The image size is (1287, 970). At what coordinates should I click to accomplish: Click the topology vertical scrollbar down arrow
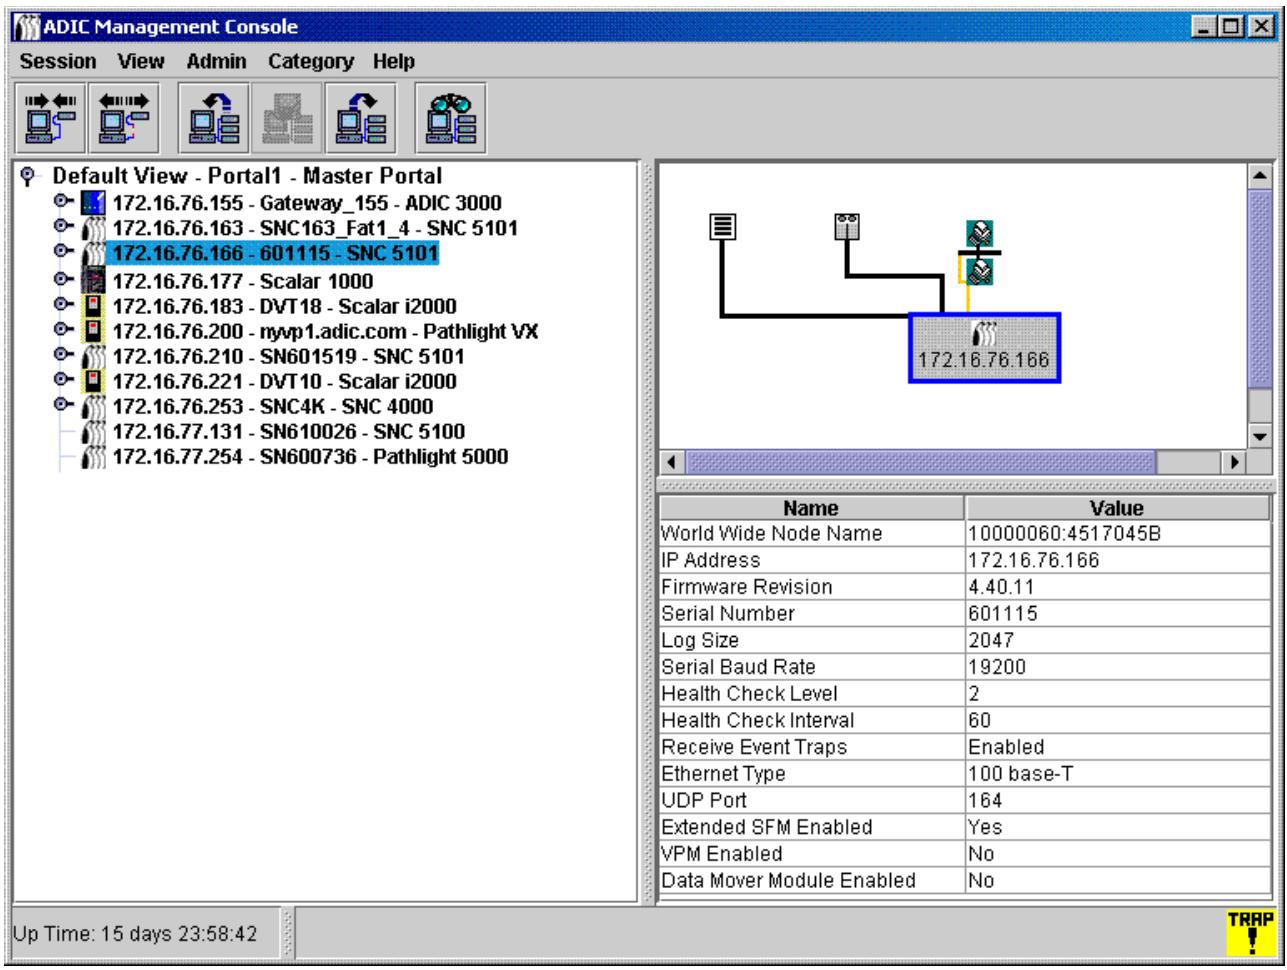pos(1260,436)
